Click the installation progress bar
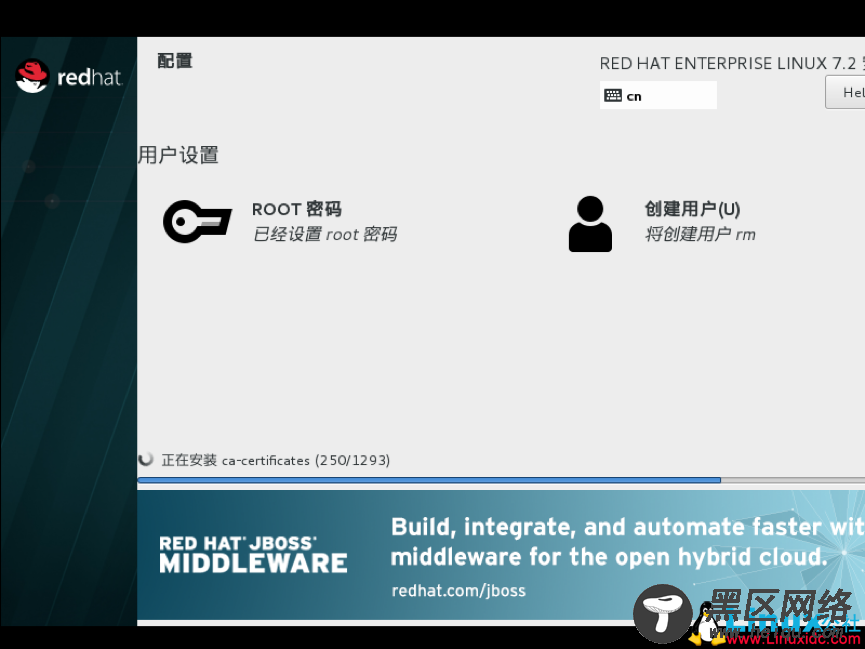Image resolution: width=865 pixels, height=649 pixels. pos(501,480)
